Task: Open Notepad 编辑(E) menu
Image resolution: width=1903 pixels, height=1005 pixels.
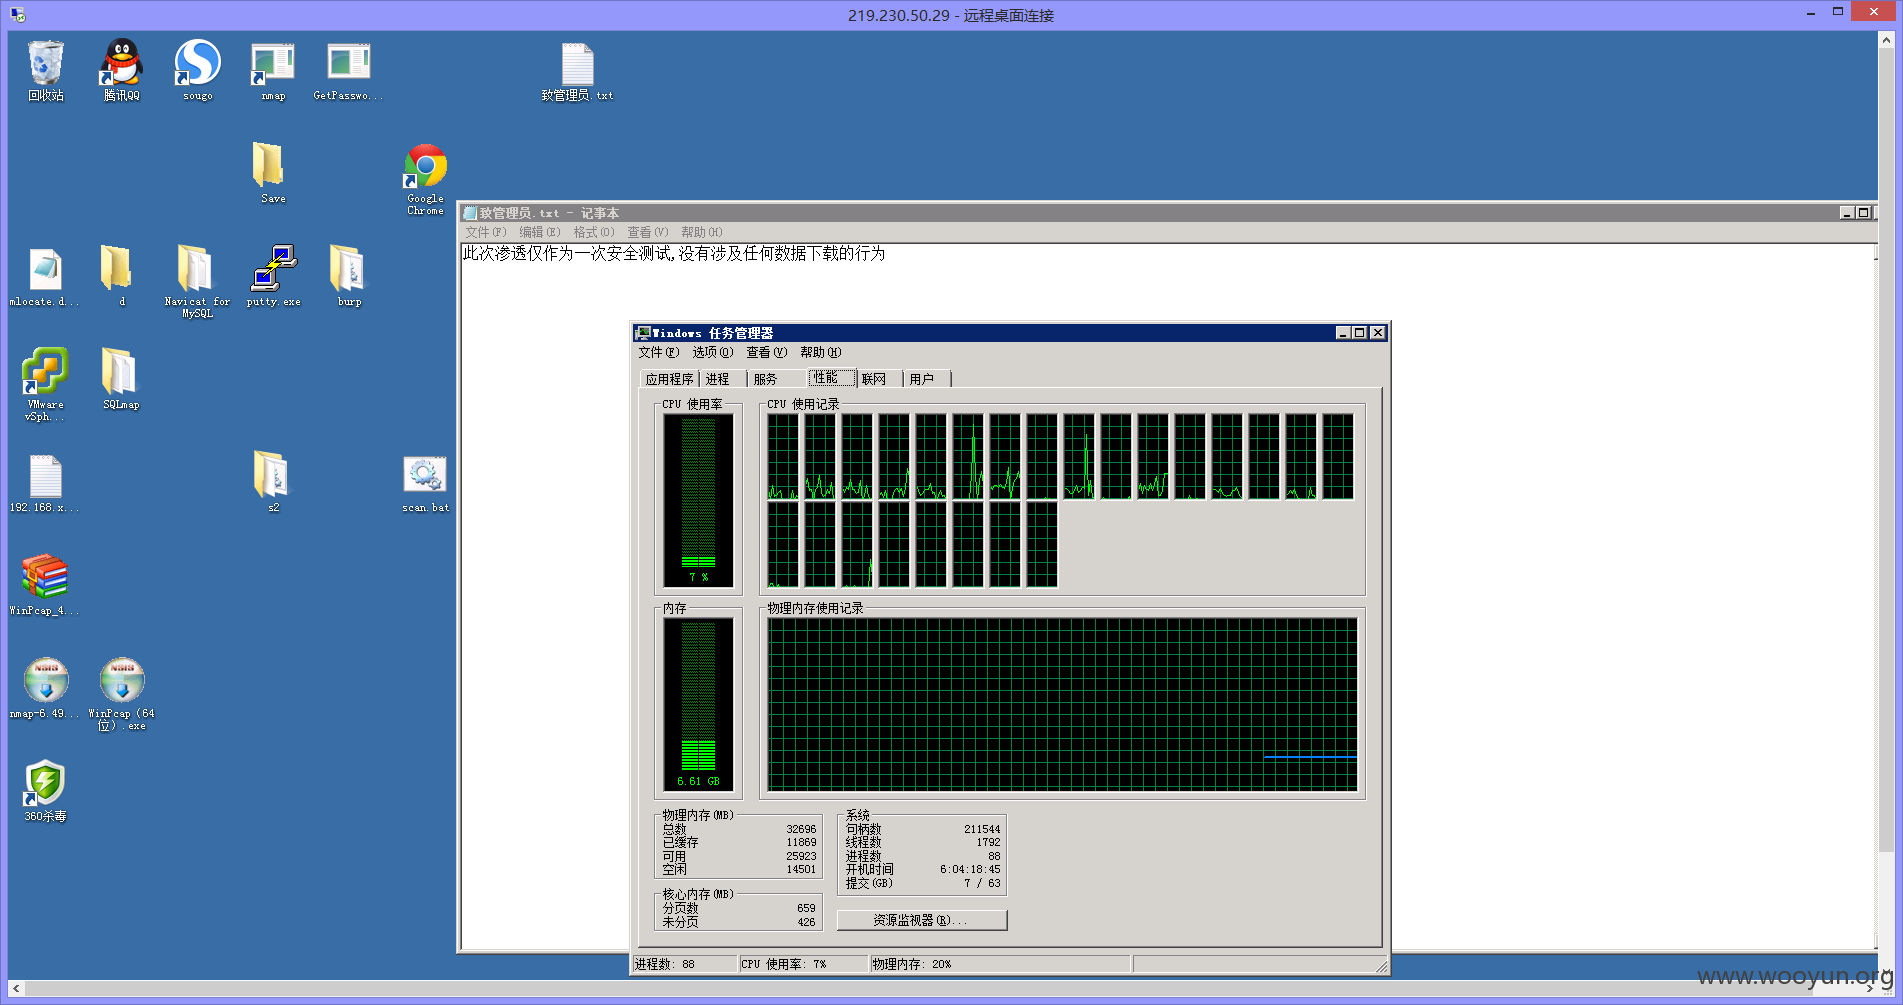Action: pyautogui.click(x=540, y=232)
